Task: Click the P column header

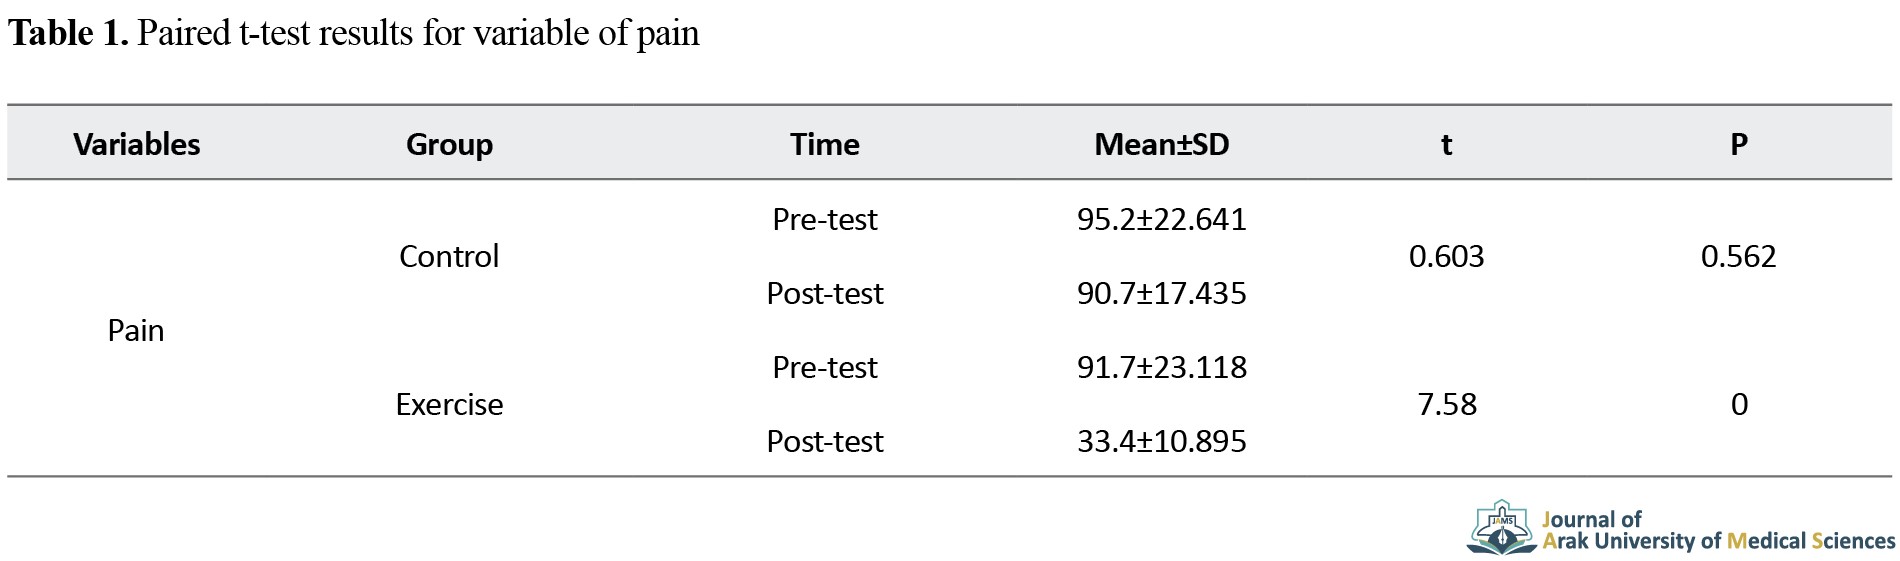Action: tap(1739, 144)
